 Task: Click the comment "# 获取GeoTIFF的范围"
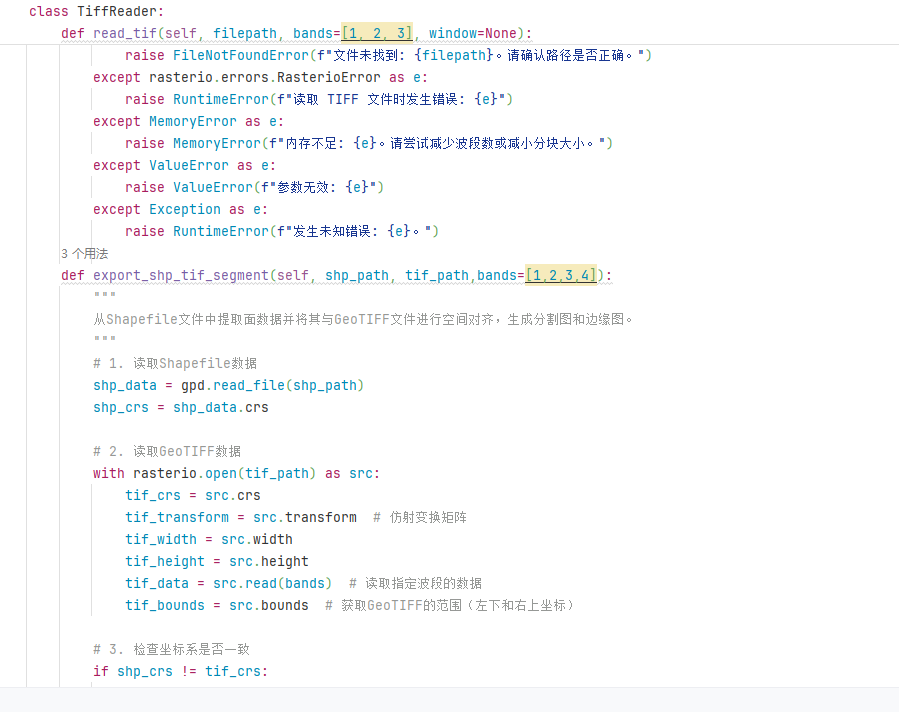click(x=450, y=605)
